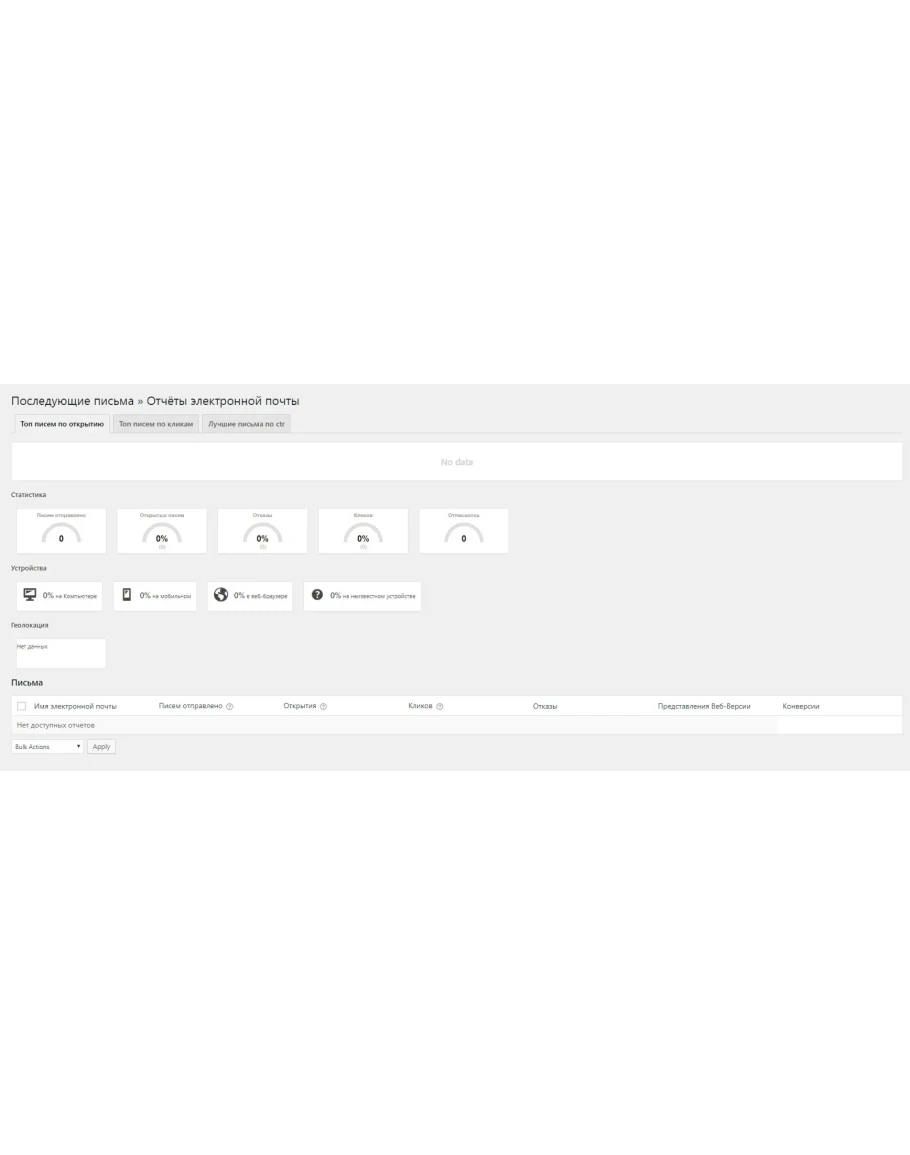The image size is (910, 1155).
Task: Switch to Топ писем по кликам tab
Action: (x=156, y=424)
